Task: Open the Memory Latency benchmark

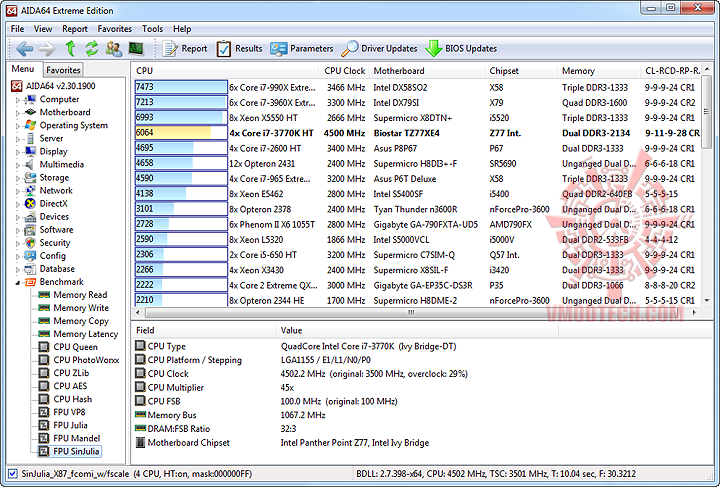Action: 85,334
